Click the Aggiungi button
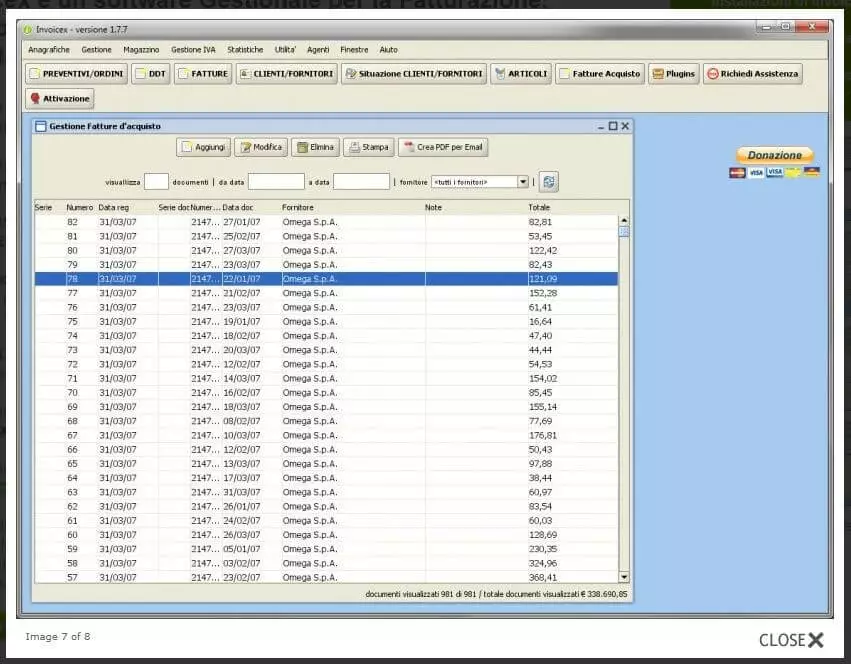The height and width of the screenshot is (664, 851). tap(204, 147)
